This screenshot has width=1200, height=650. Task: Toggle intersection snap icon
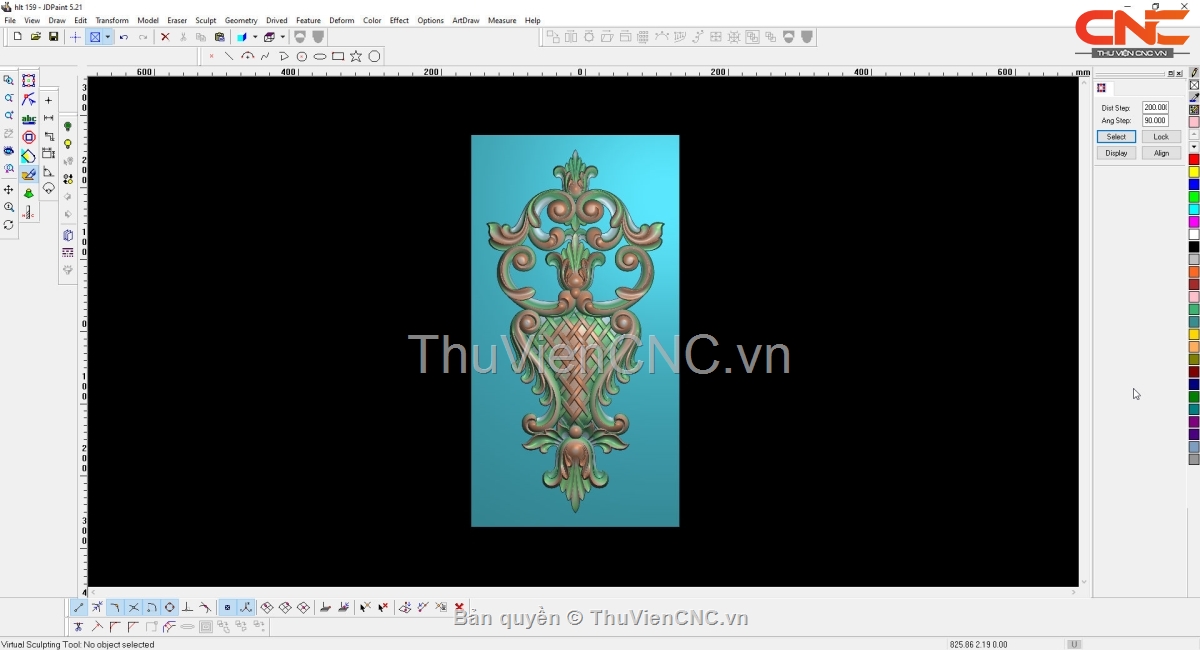pyautogui.click(x=133, y=607)
